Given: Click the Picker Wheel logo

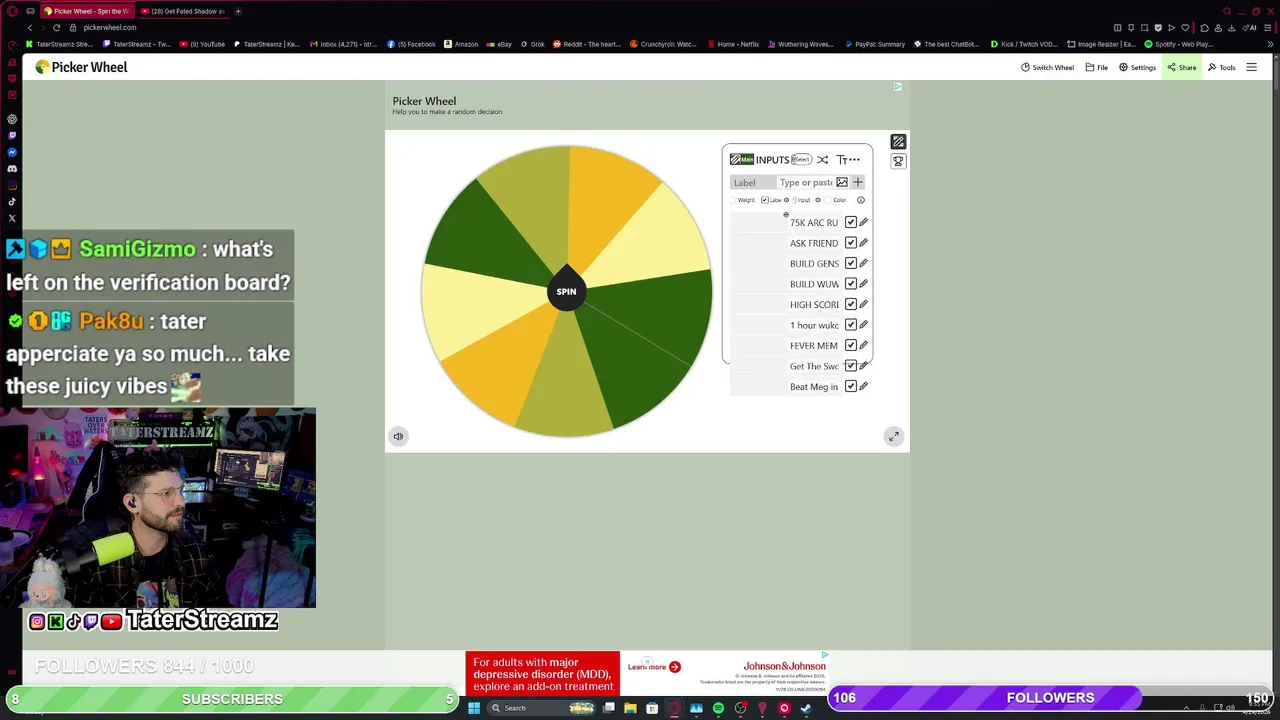Looking at the screenshot, I should (82, 67).
